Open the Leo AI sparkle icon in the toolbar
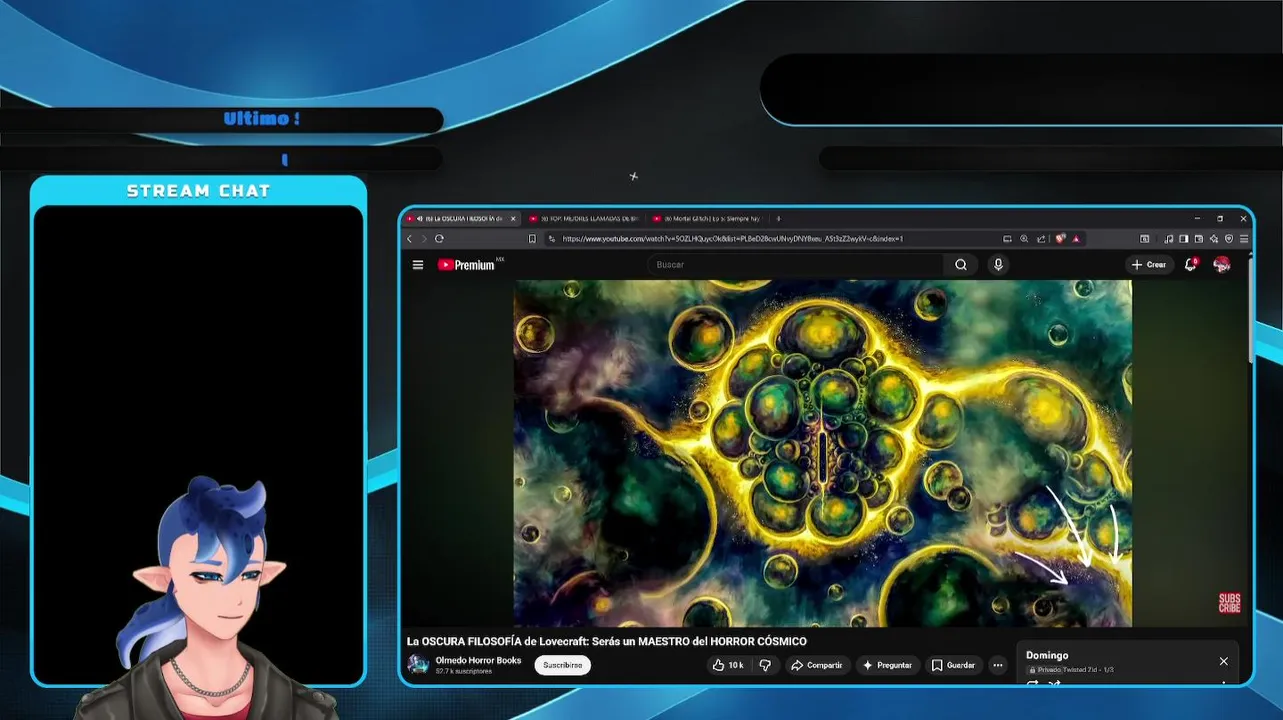The height and width of the screenshot is (720, 1283). click(1214, 239)
